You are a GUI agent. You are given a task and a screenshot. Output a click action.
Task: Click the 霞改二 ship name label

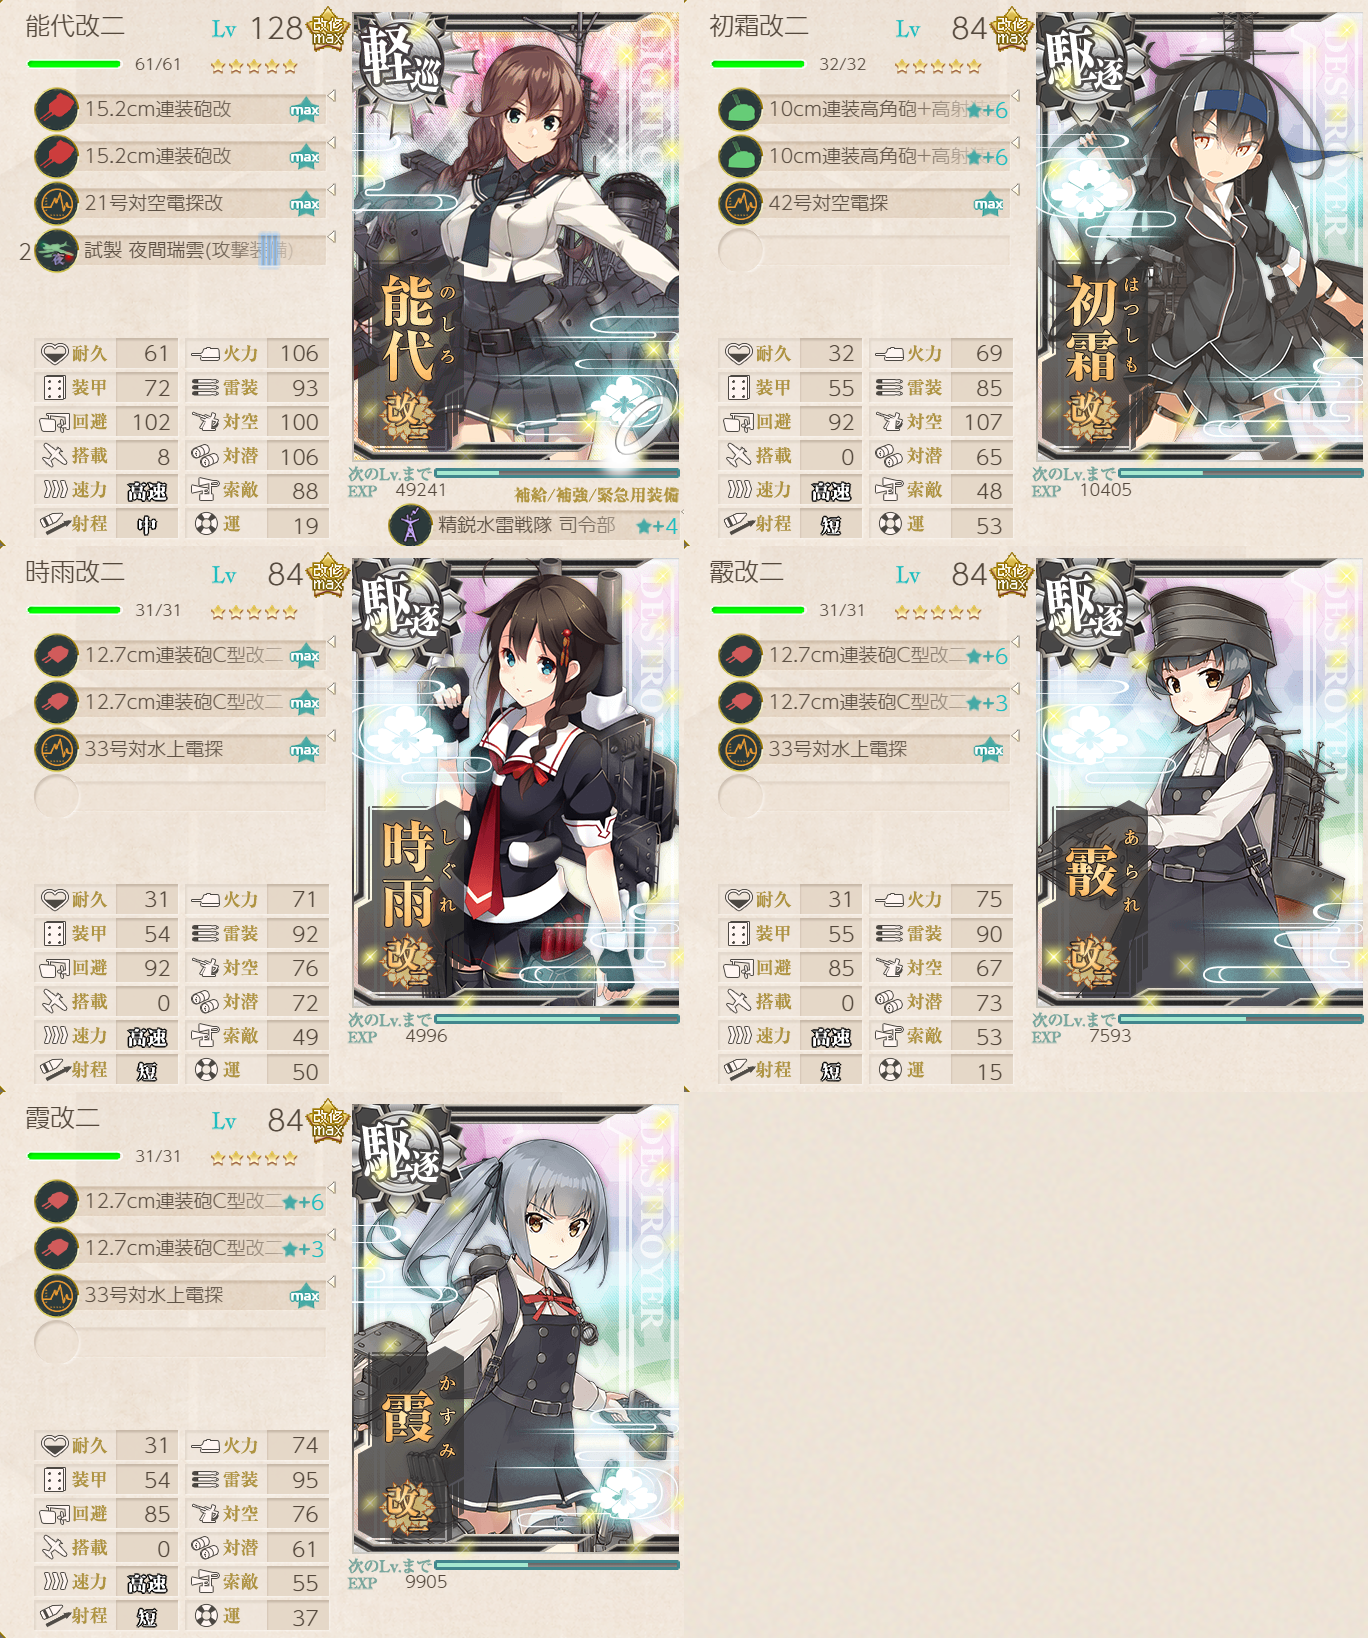tap(62, 1118)
